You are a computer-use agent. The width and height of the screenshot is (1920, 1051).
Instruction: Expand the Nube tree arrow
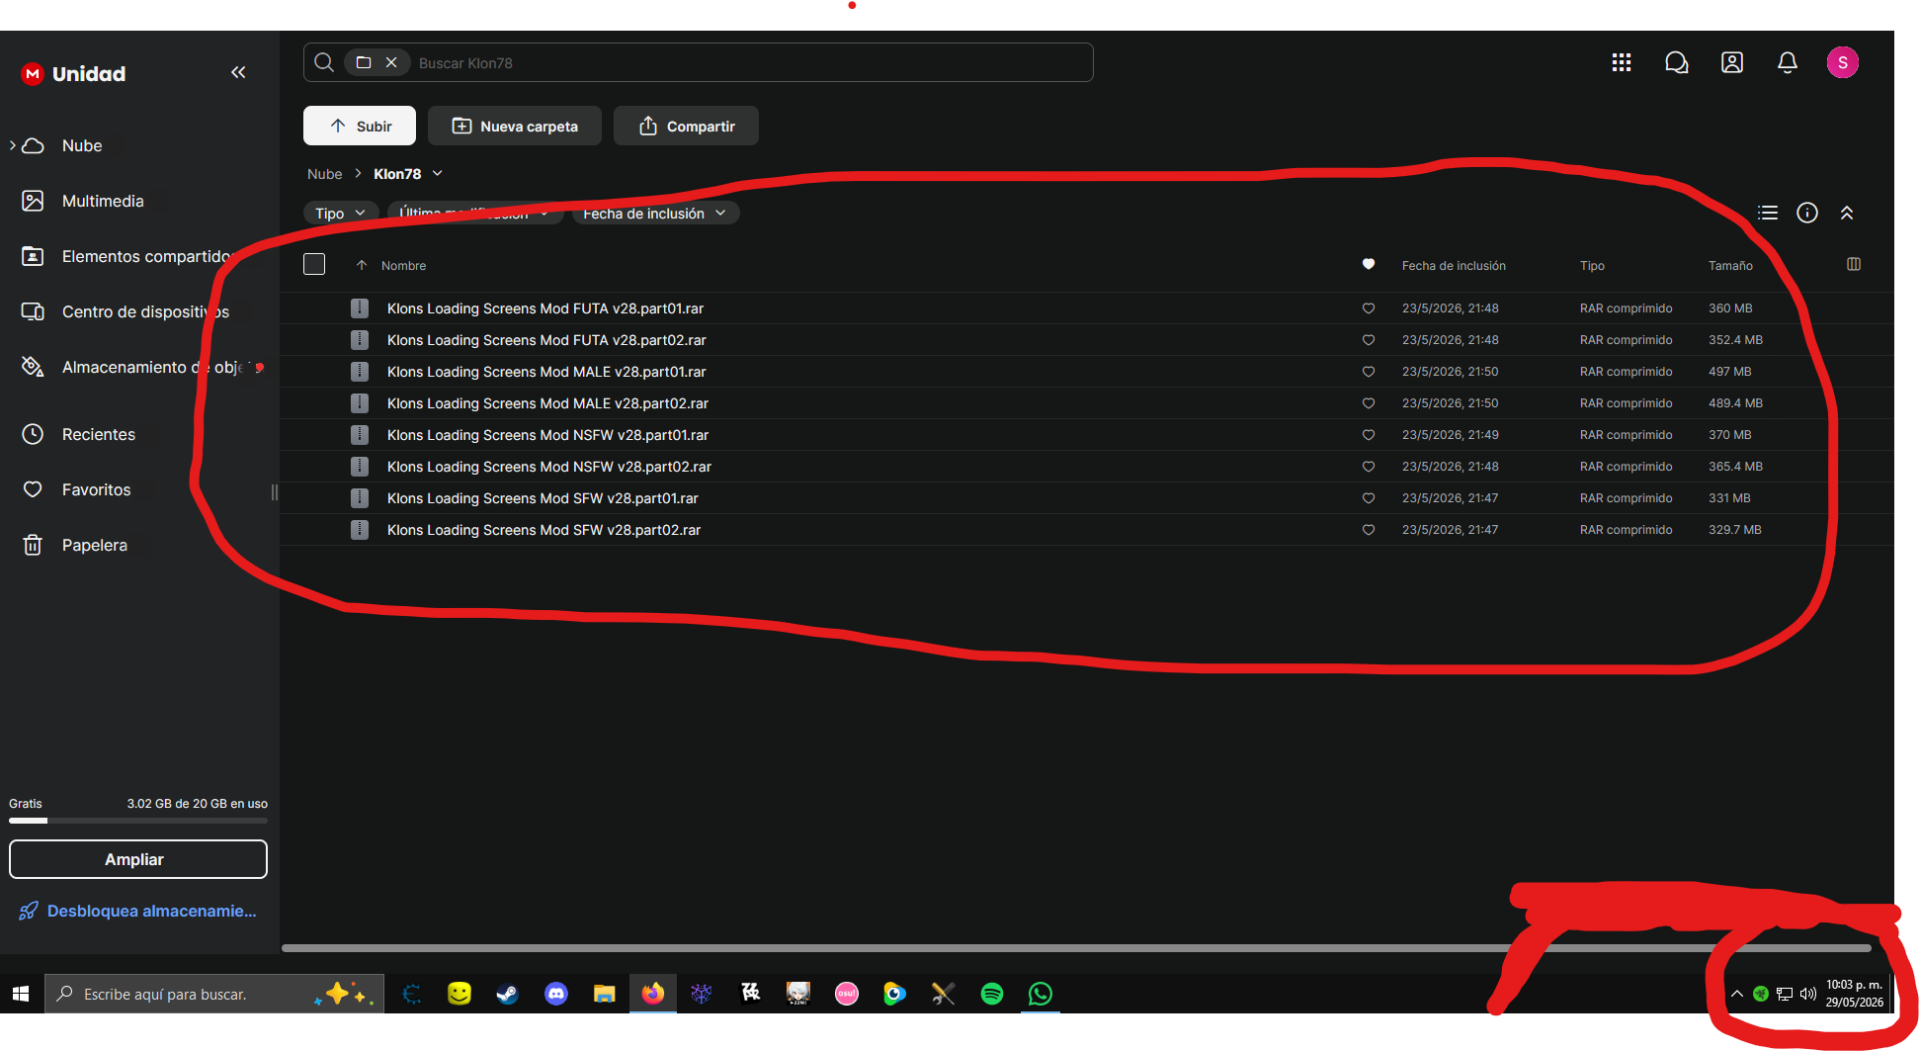point(12,145)
